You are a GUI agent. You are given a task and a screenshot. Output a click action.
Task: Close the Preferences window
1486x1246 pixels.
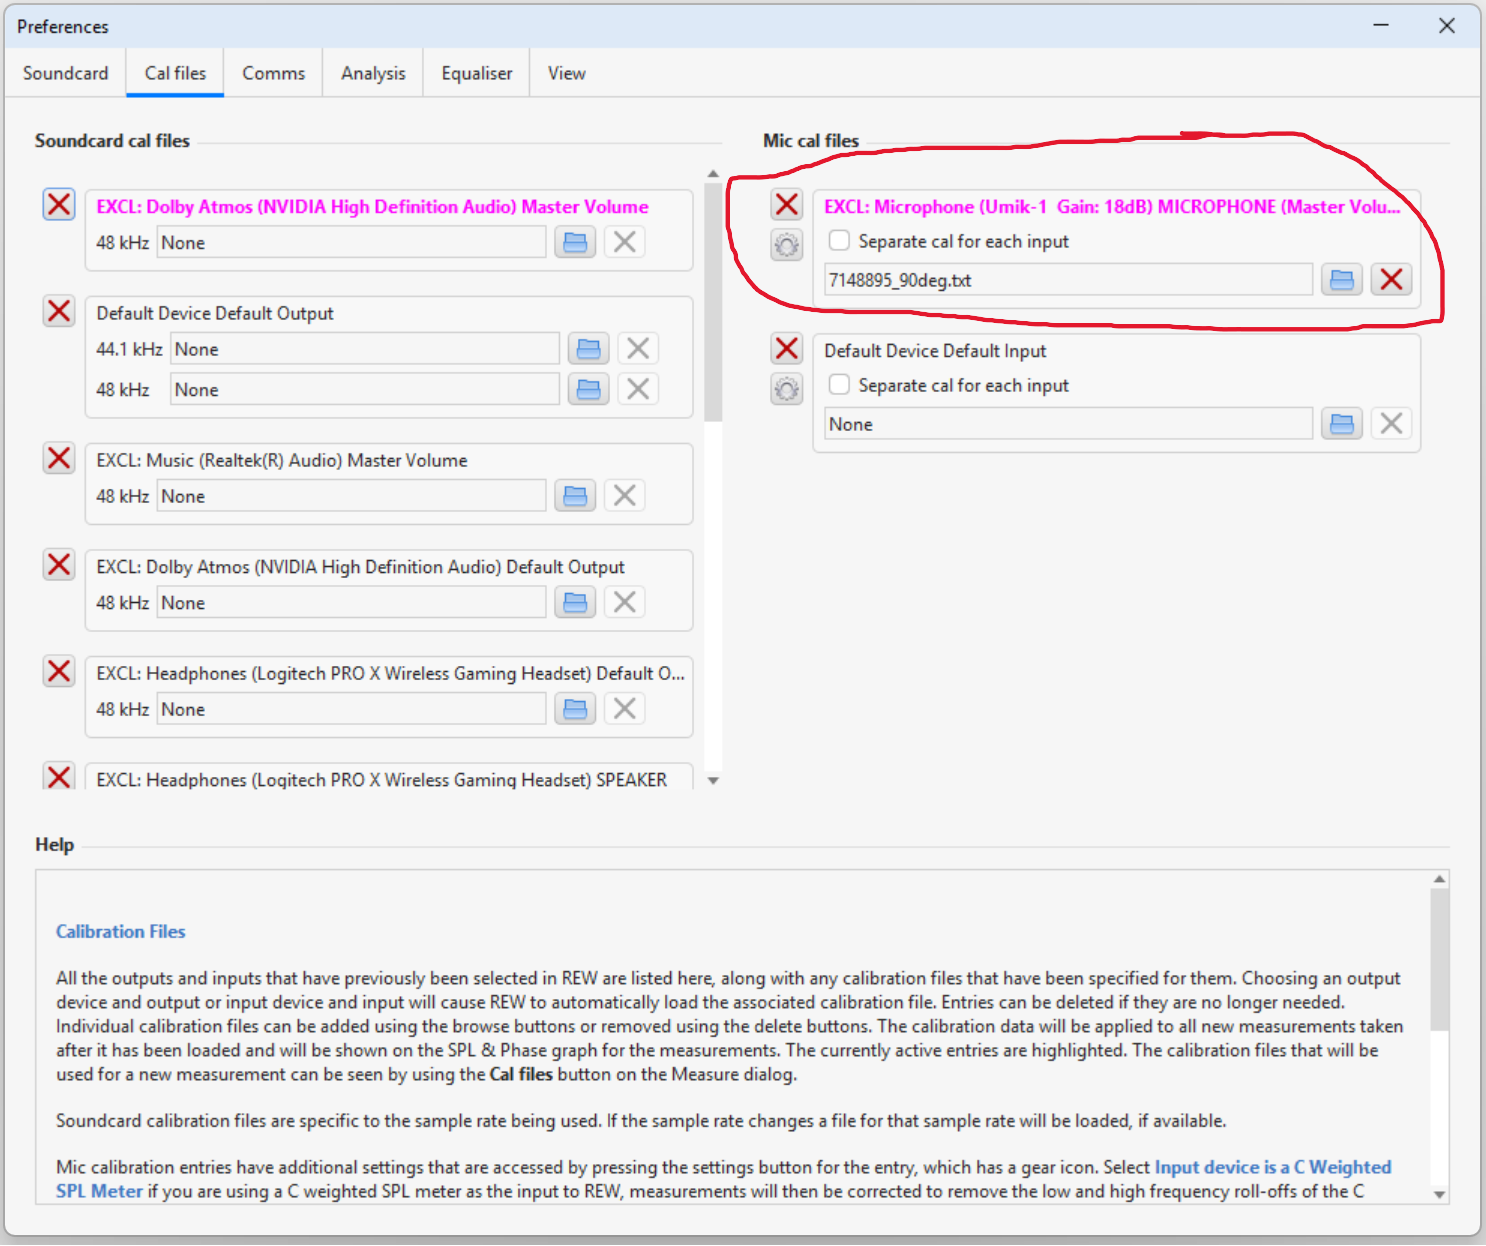(x=1447, y=26)
